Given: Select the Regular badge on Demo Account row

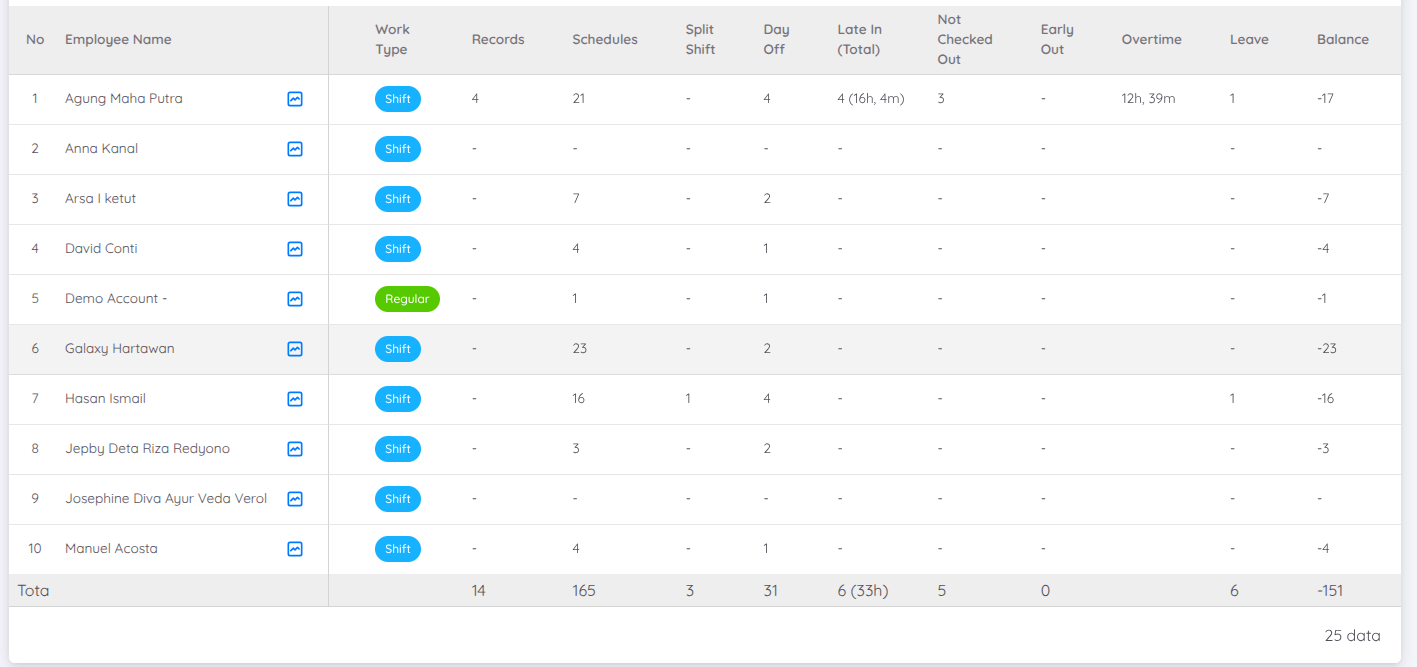Looking at the screenshot, I should [407, 299].
